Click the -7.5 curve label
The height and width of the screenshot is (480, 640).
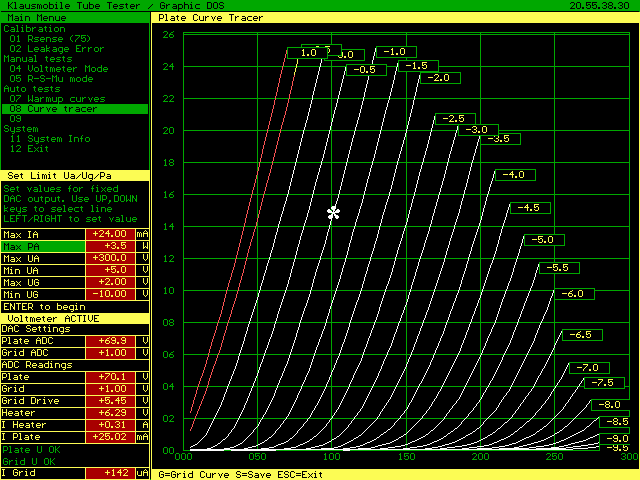click(604, 383)
